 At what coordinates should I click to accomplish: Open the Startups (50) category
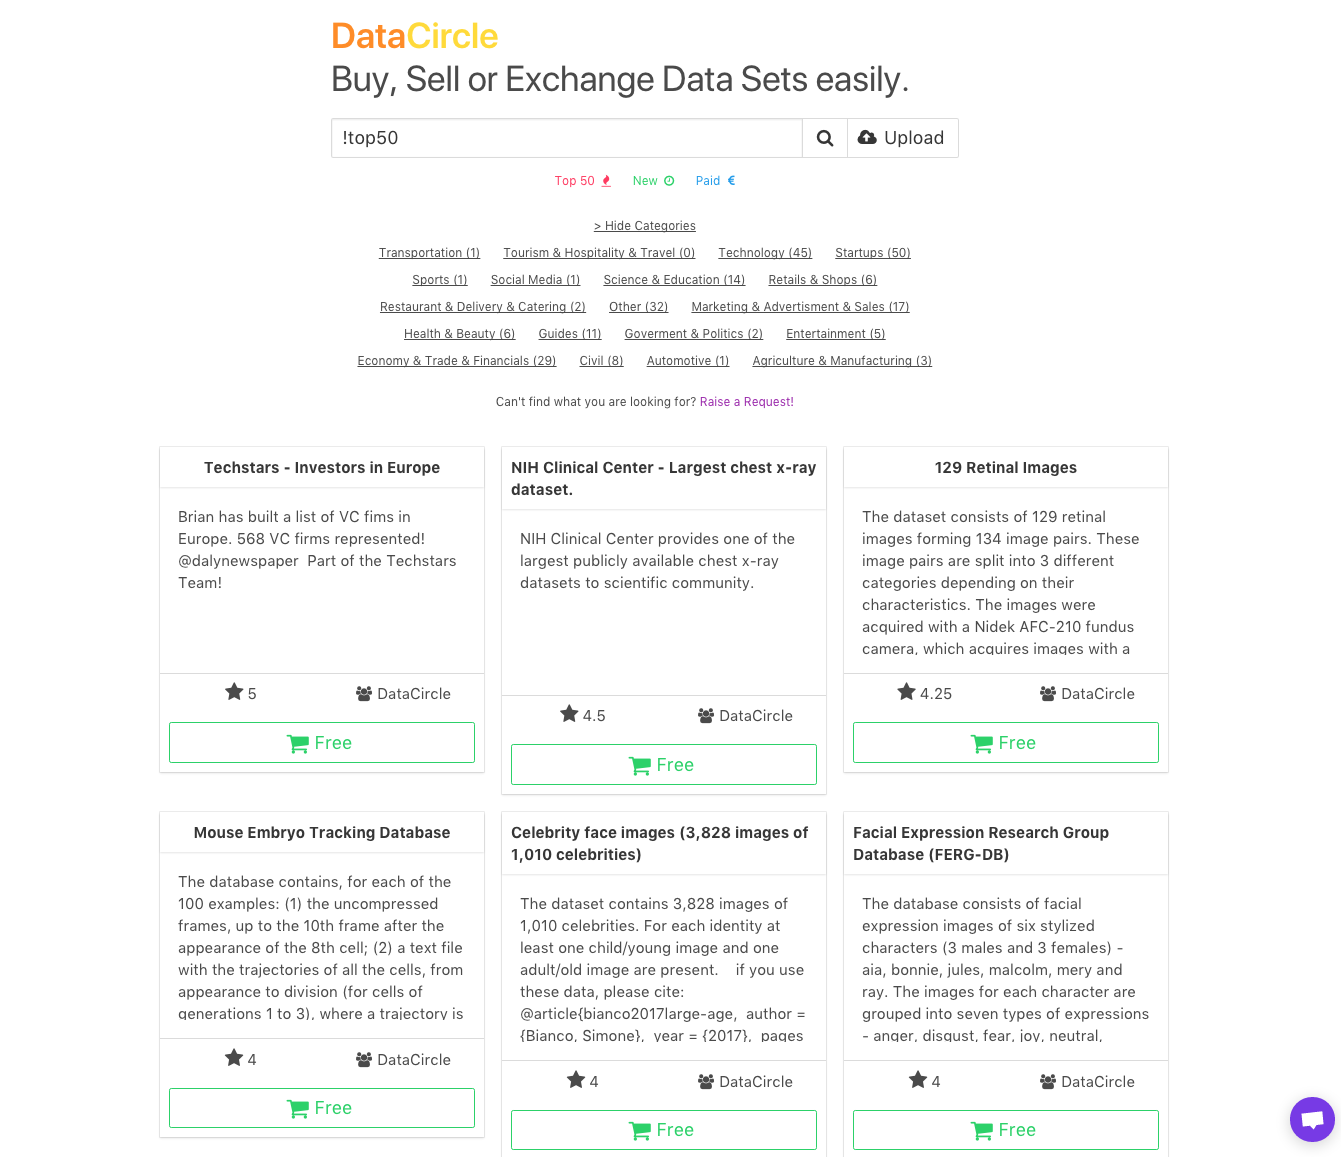pos(873,253)
